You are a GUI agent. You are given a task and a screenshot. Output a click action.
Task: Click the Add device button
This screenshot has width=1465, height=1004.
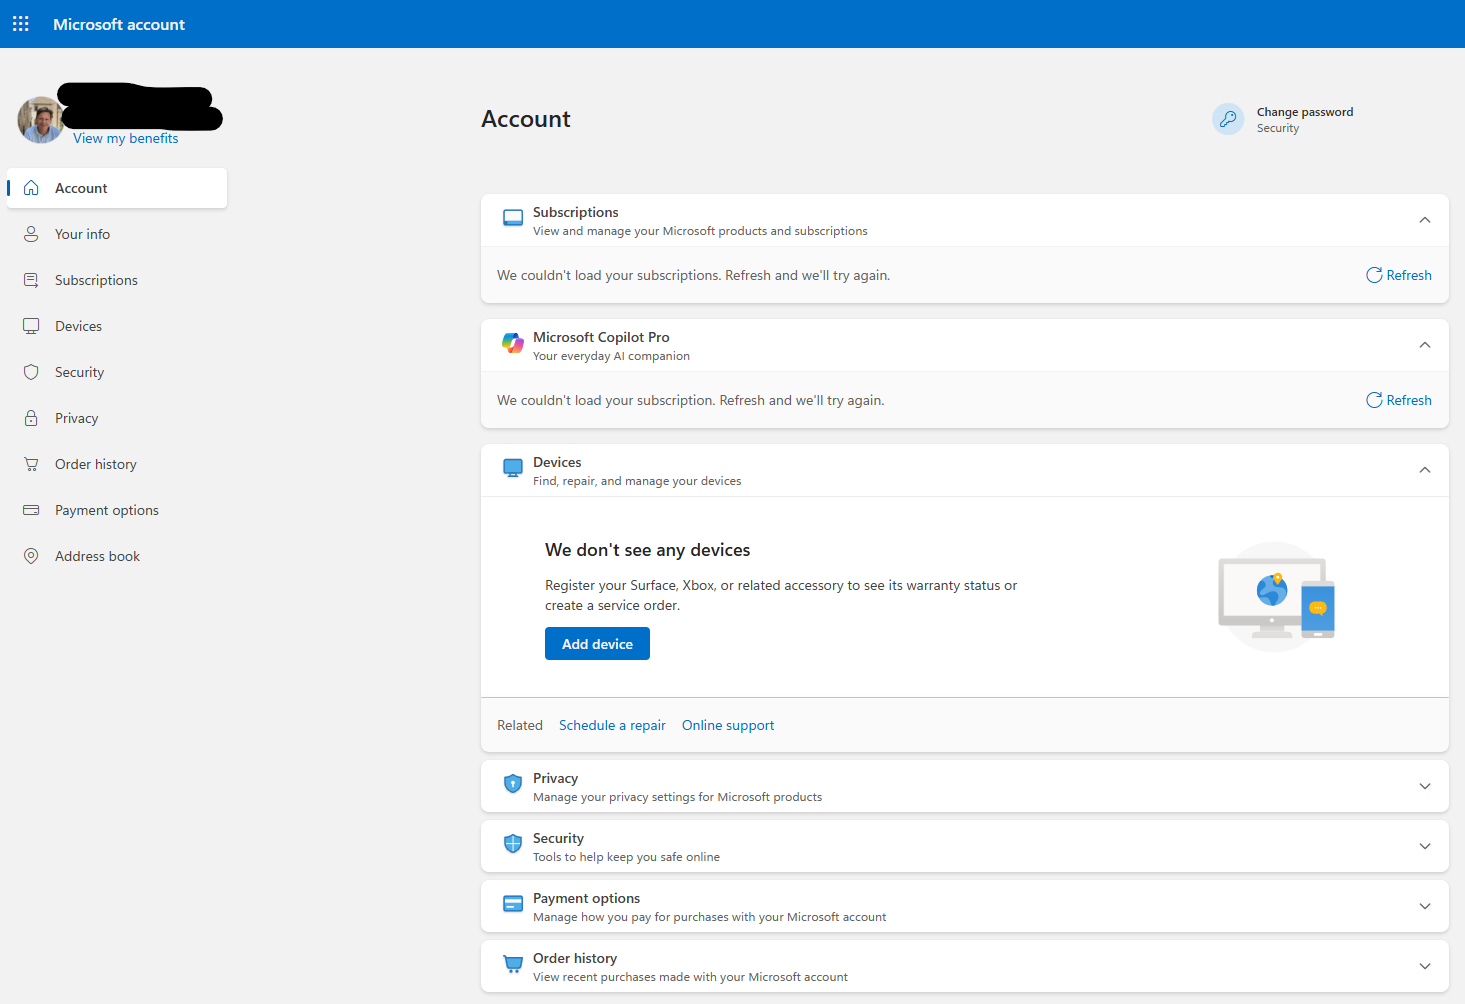pos(597,644)
